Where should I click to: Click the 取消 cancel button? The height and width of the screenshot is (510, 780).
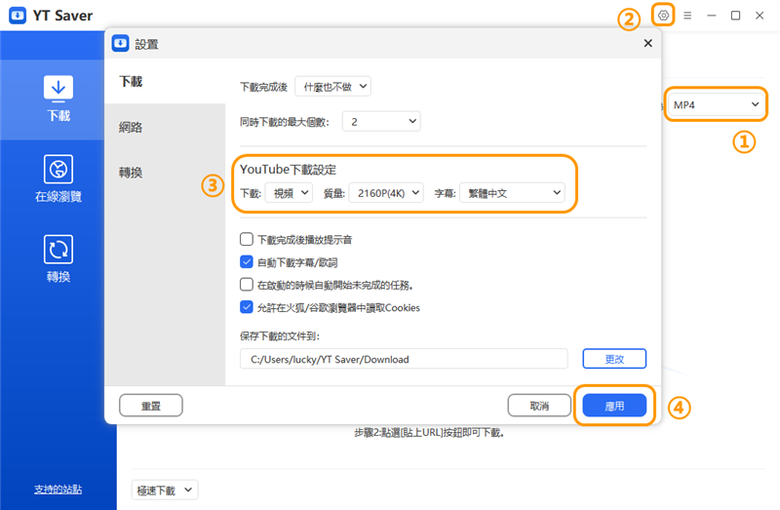click(x=539, y=406)
